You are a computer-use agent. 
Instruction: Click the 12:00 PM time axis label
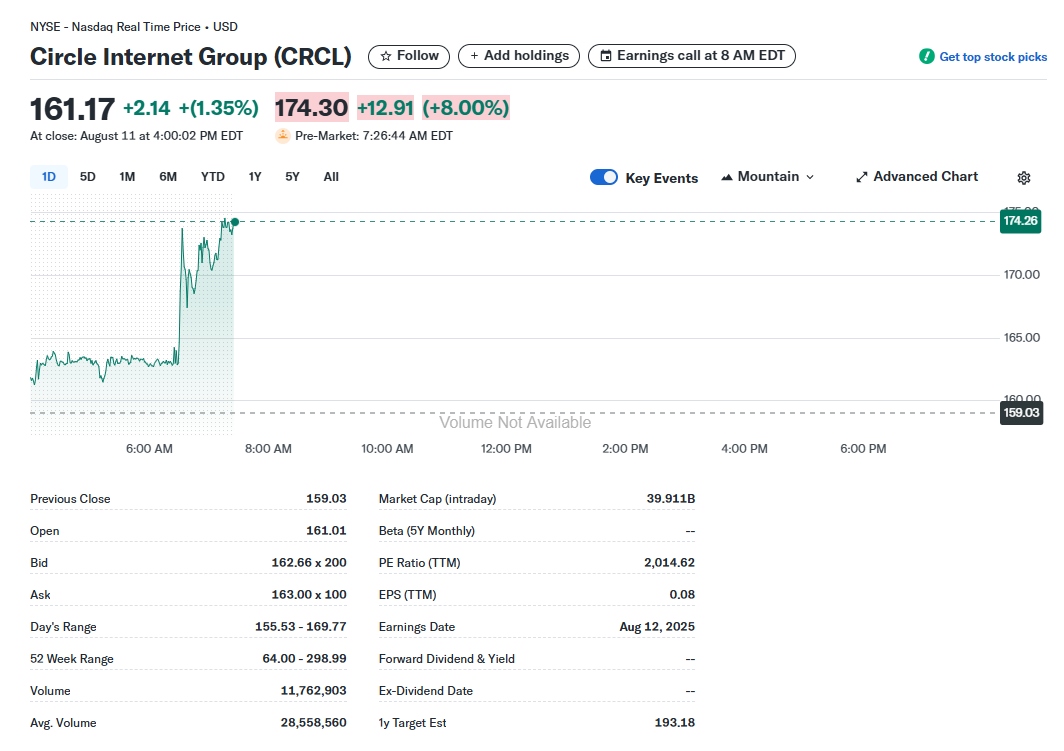(506, 448)
